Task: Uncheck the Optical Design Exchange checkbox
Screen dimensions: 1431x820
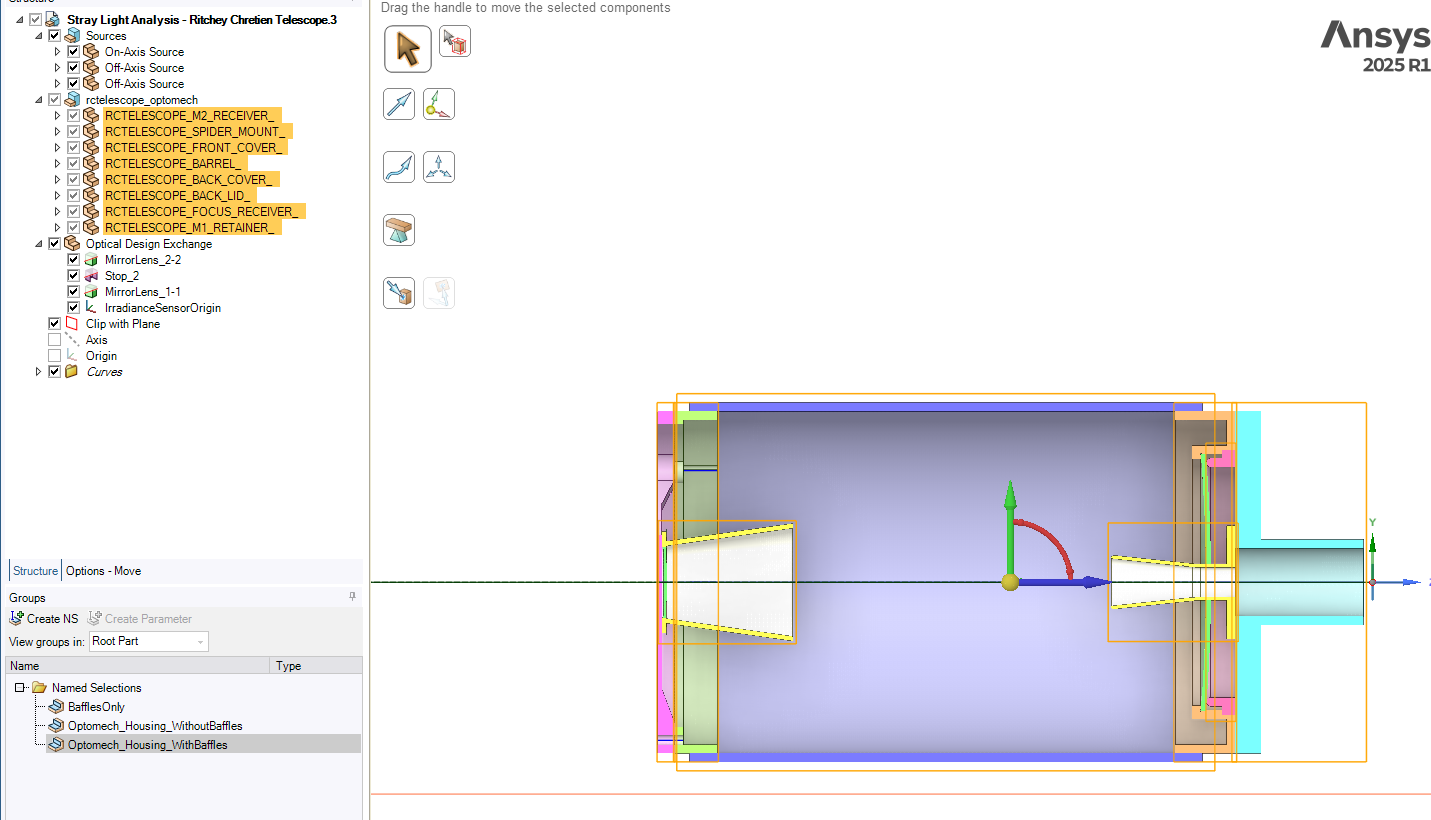Action: coord(54,244)
